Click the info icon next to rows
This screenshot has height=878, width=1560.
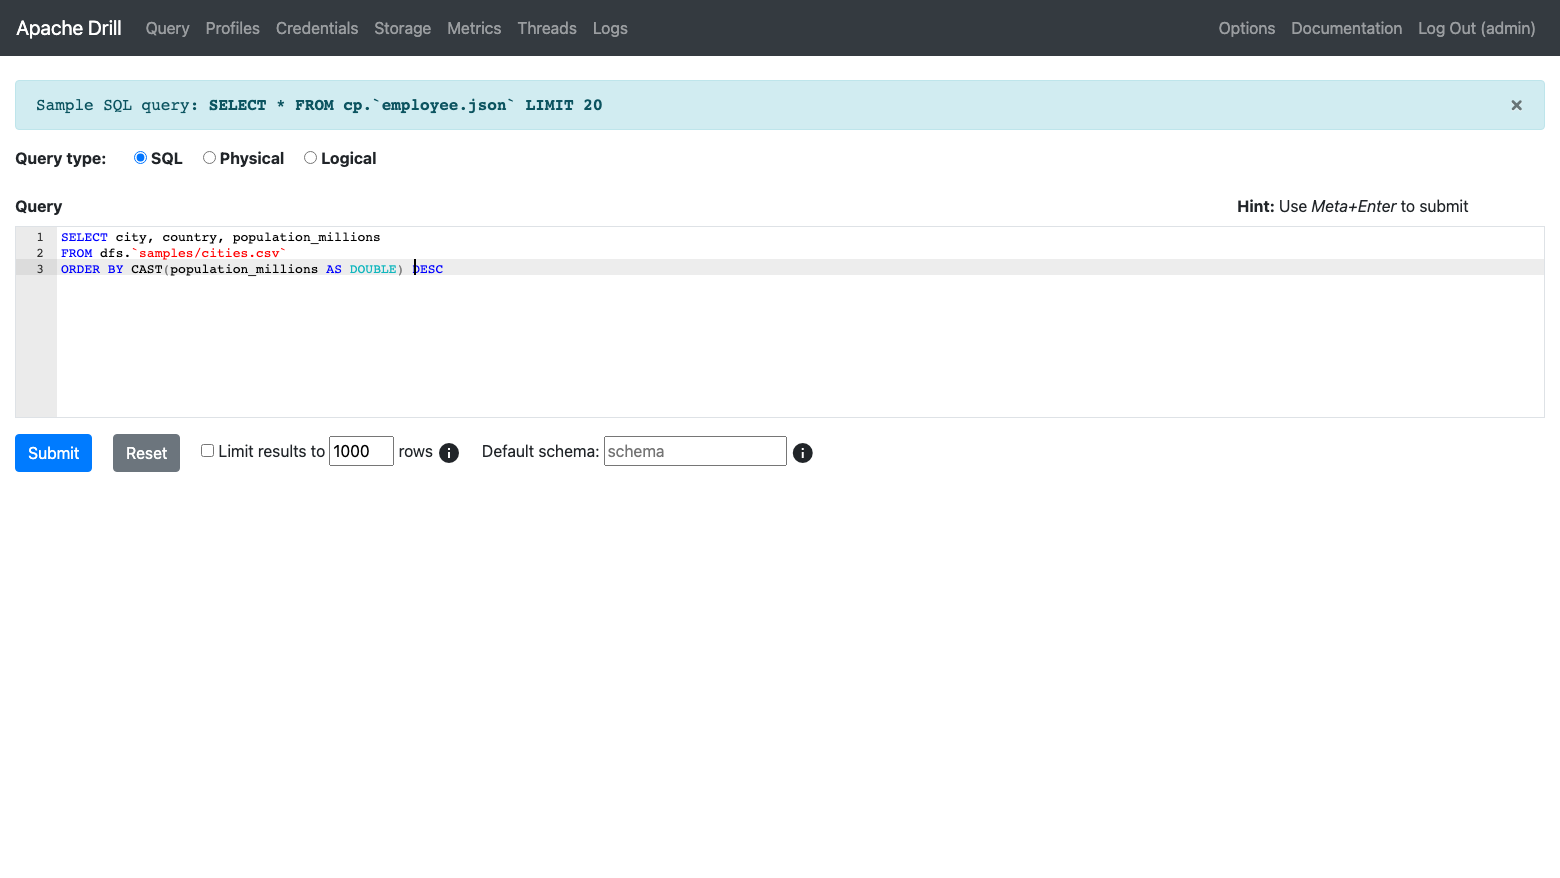click(449, 453)
